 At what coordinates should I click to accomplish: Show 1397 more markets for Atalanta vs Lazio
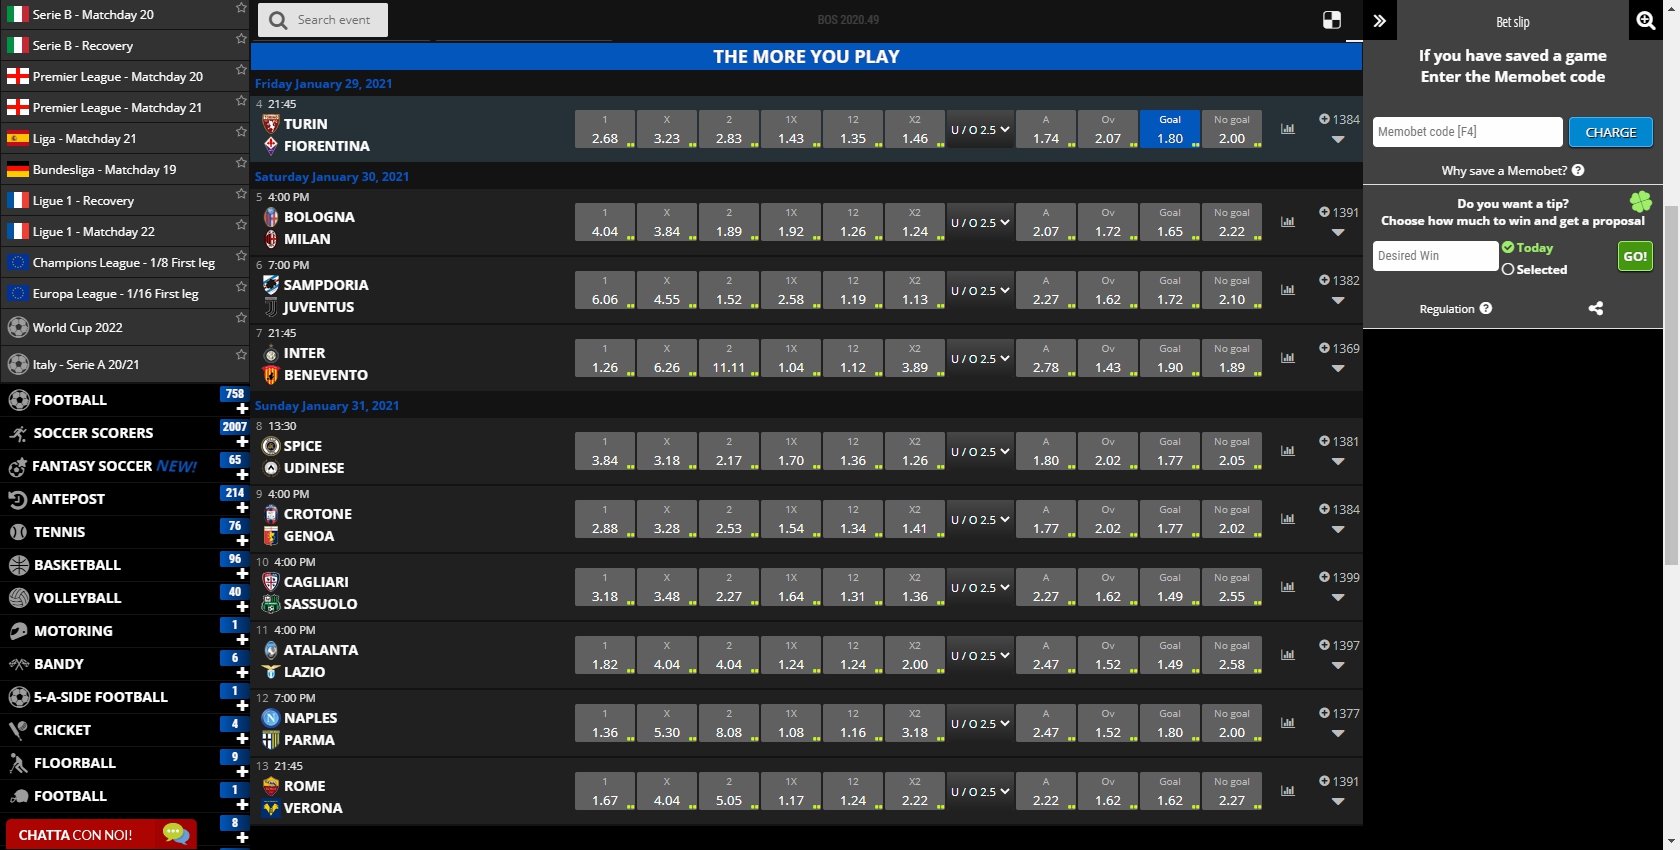point(1339,645)
